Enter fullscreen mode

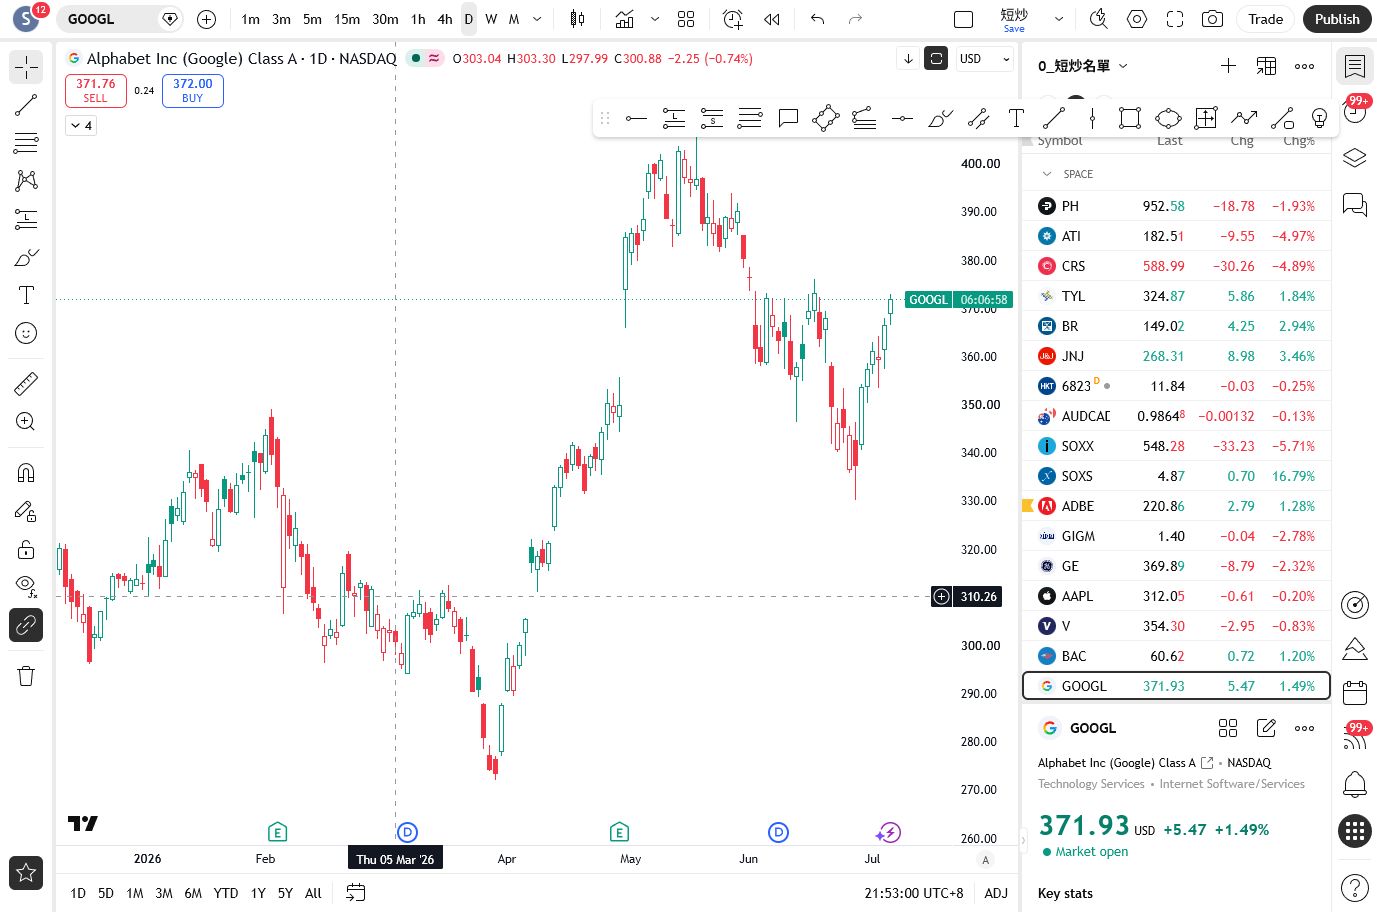click(x=1175, y=19)
